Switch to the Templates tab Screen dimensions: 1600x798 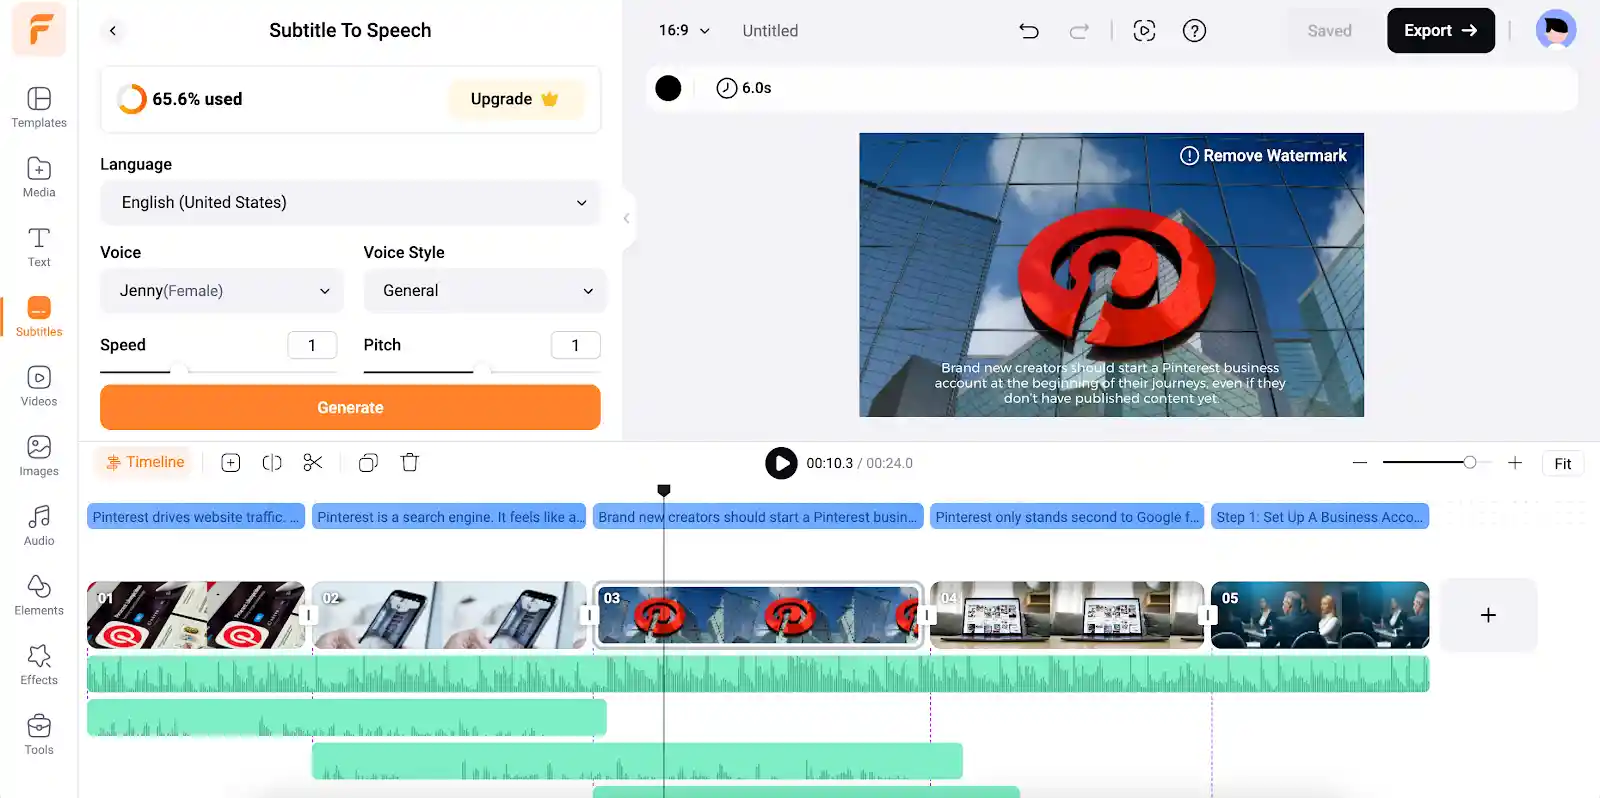pos(39,107)
